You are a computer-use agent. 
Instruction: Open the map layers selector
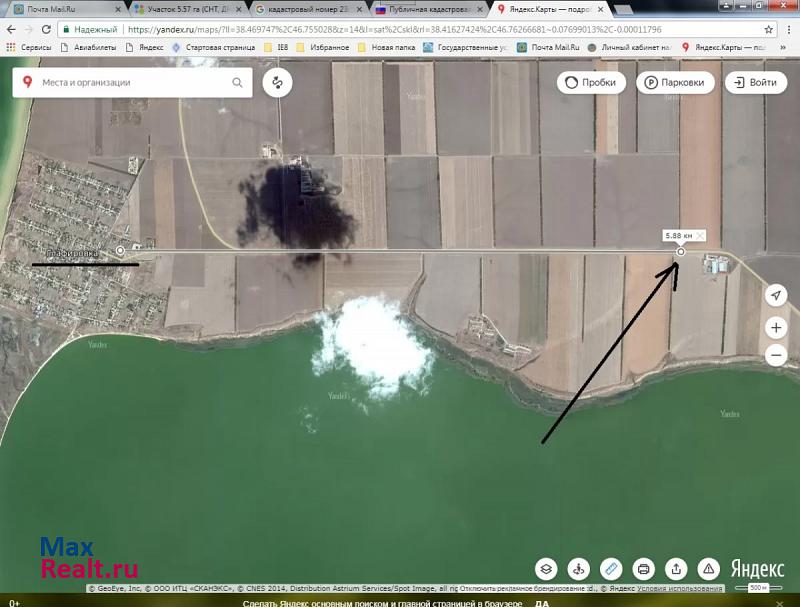coord(546,569)
